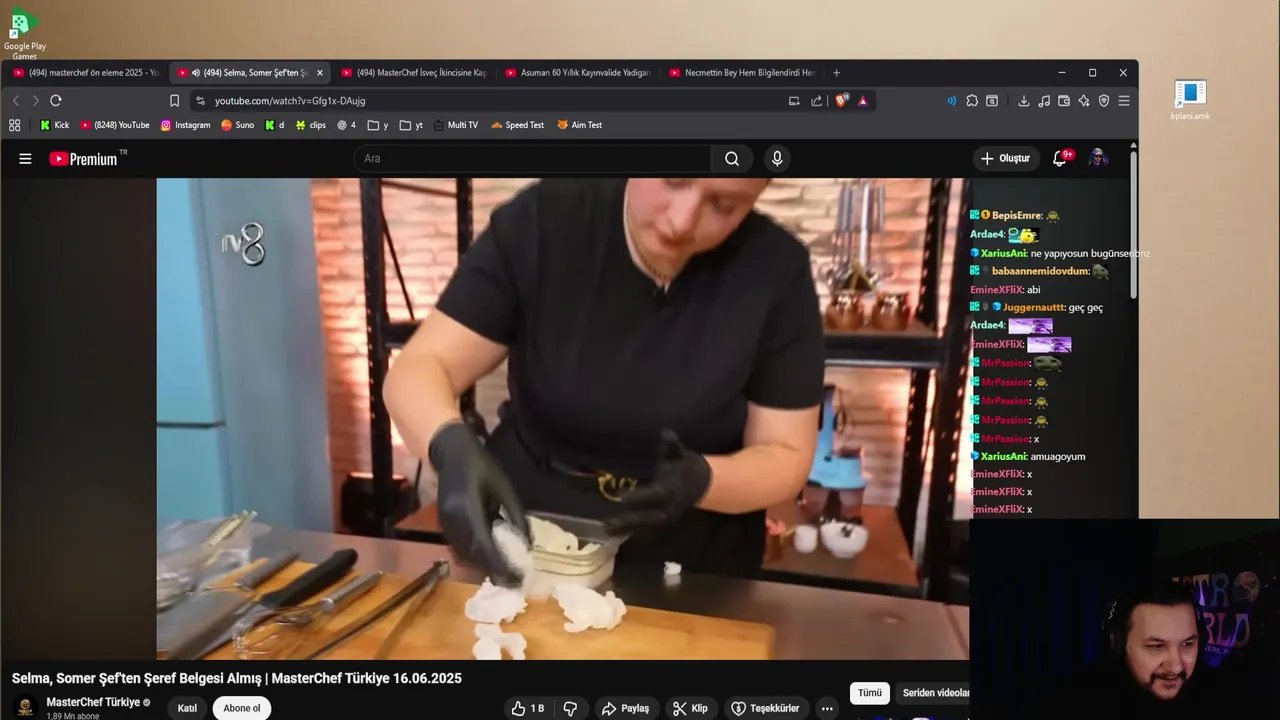
Task: Click the youtube.com address bar URL
Action: point(290,101)
